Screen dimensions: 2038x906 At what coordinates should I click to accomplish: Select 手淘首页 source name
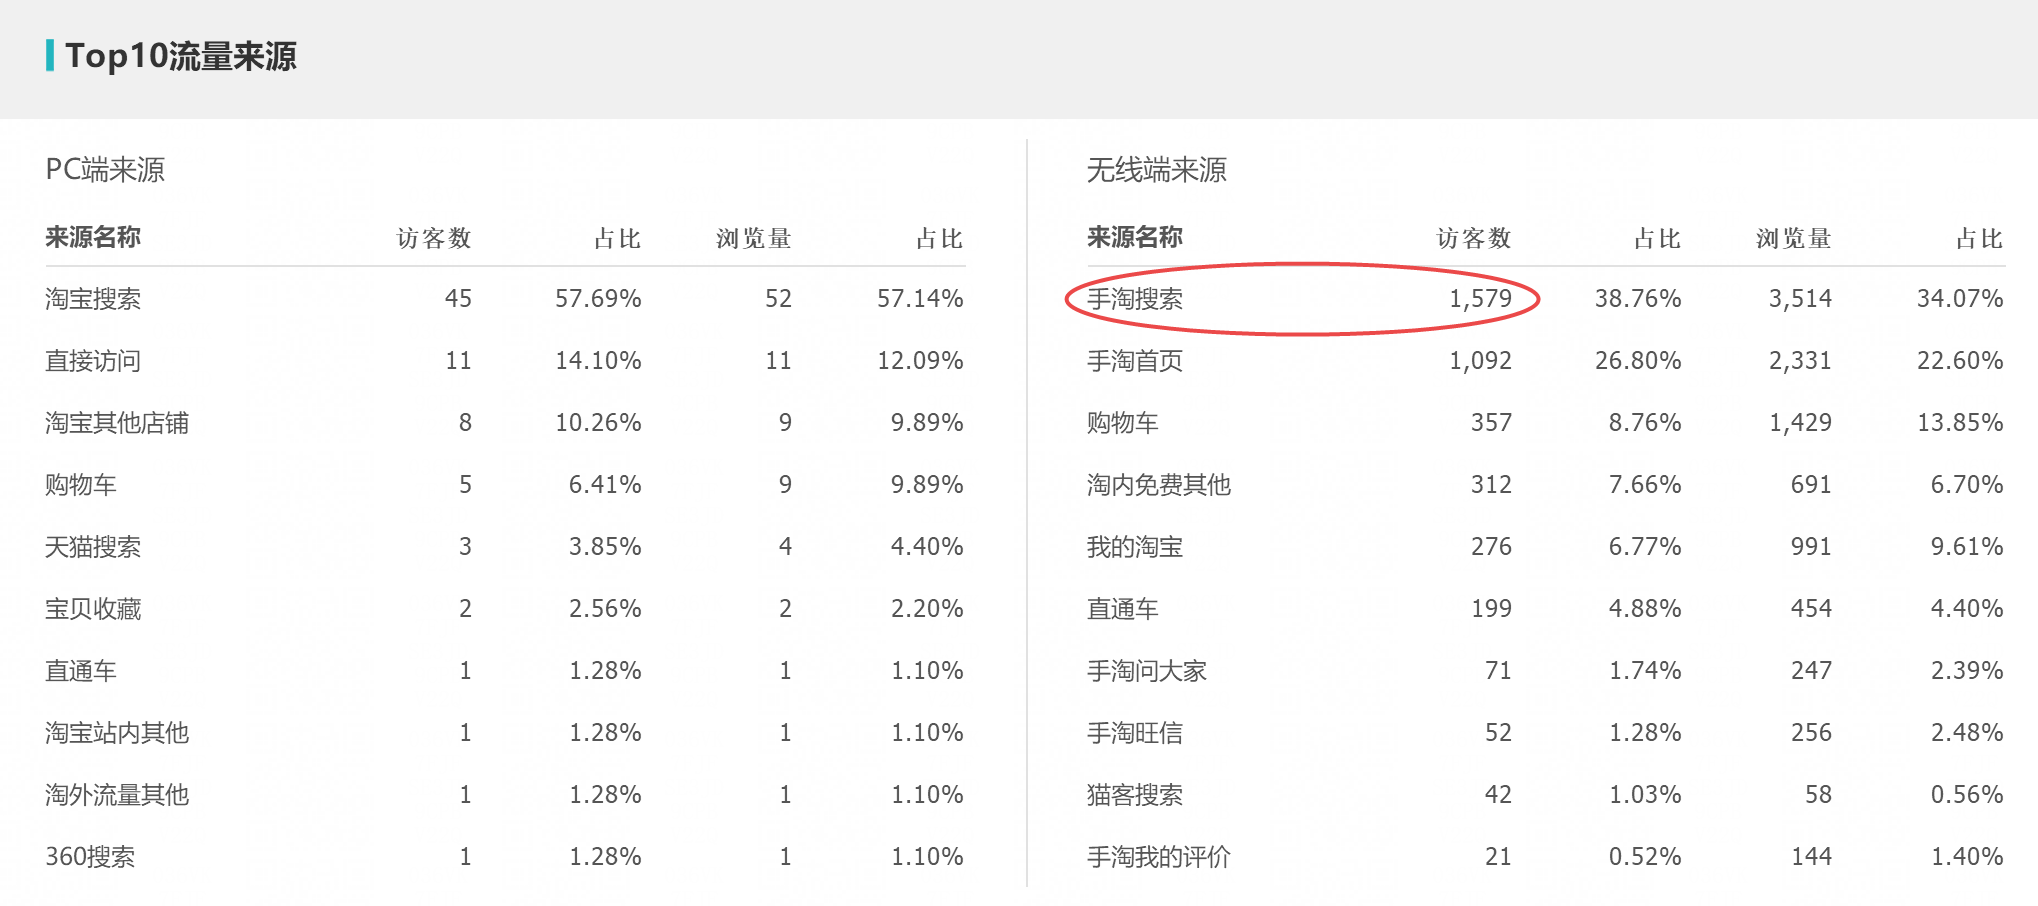(x=1134, y=361)
